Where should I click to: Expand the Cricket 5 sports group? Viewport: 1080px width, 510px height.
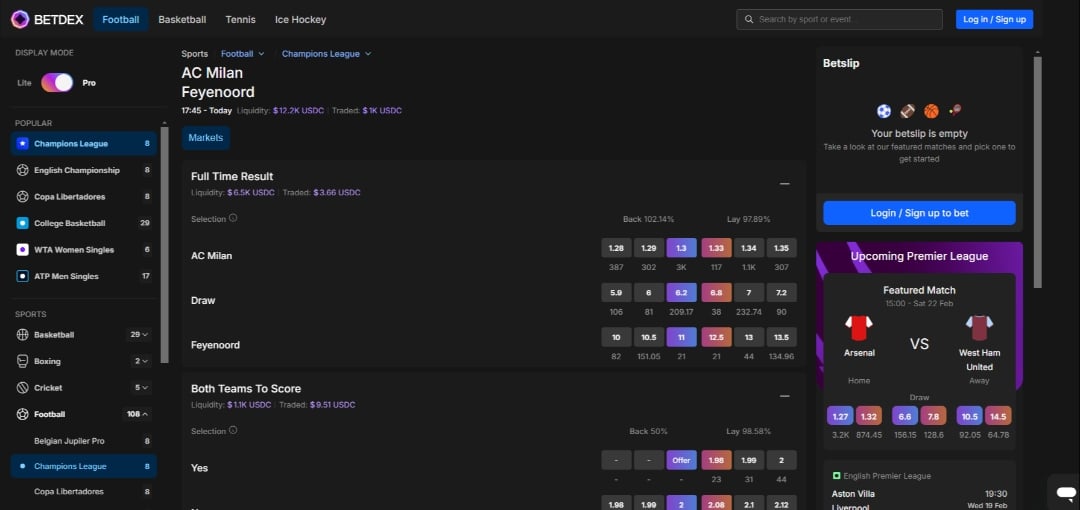(141, 387)
